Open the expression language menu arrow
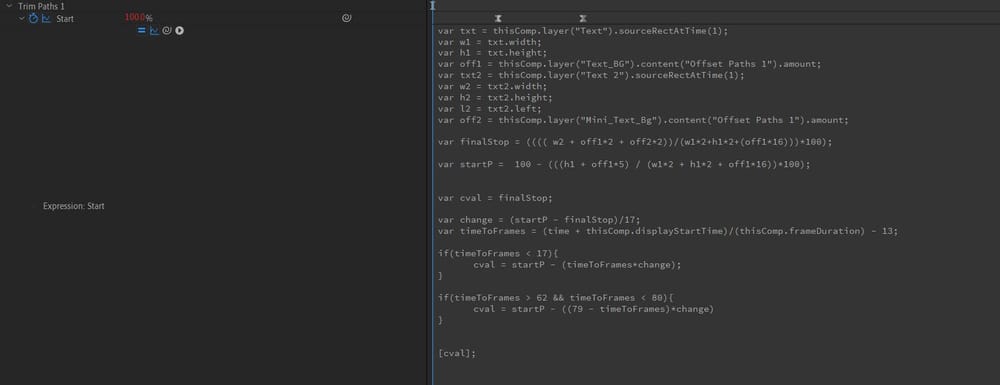The width and height of the screenshot is (1000, 385). click(x=180, y=30)
